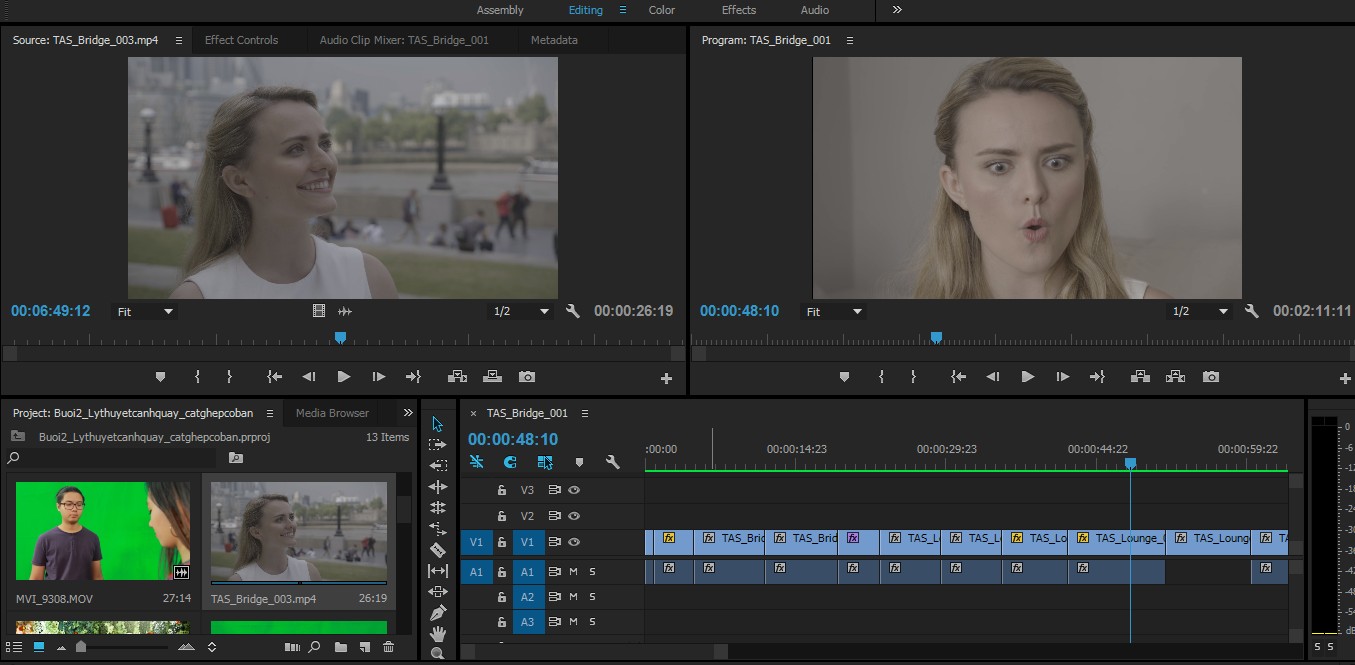The width and height of the screenshot is (1355, 665).
Task: Expand workspaces overflow chevron
Action: [897, 10]
